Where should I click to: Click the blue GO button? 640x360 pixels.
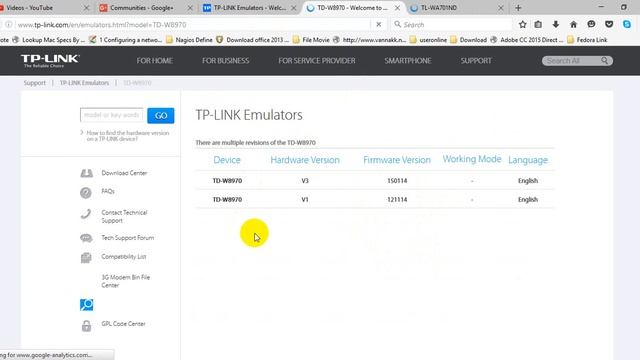[x=161, y=116]
